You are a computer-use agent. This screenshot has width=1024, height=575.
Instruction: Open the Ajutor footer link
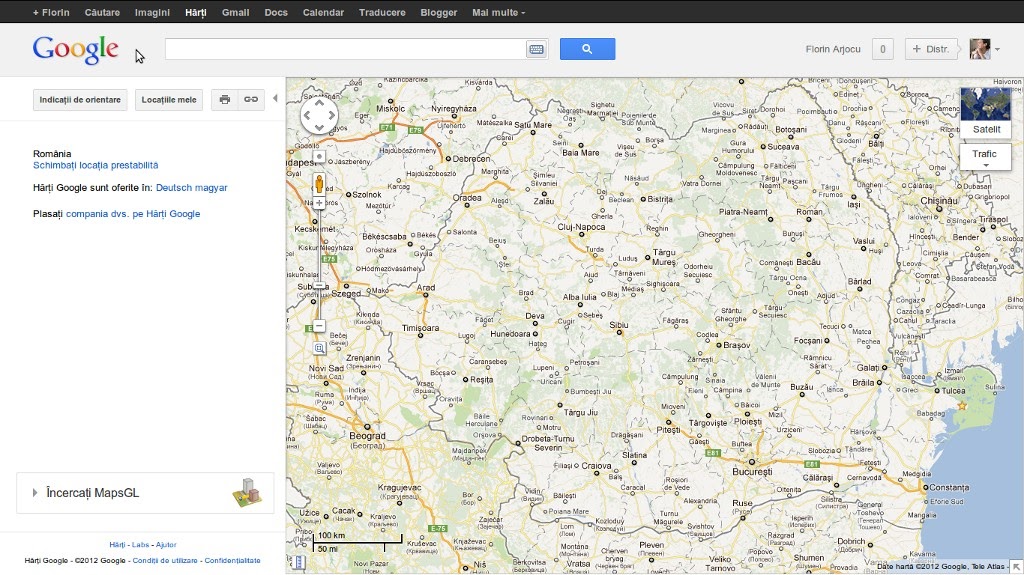click(x=166, y=544)
